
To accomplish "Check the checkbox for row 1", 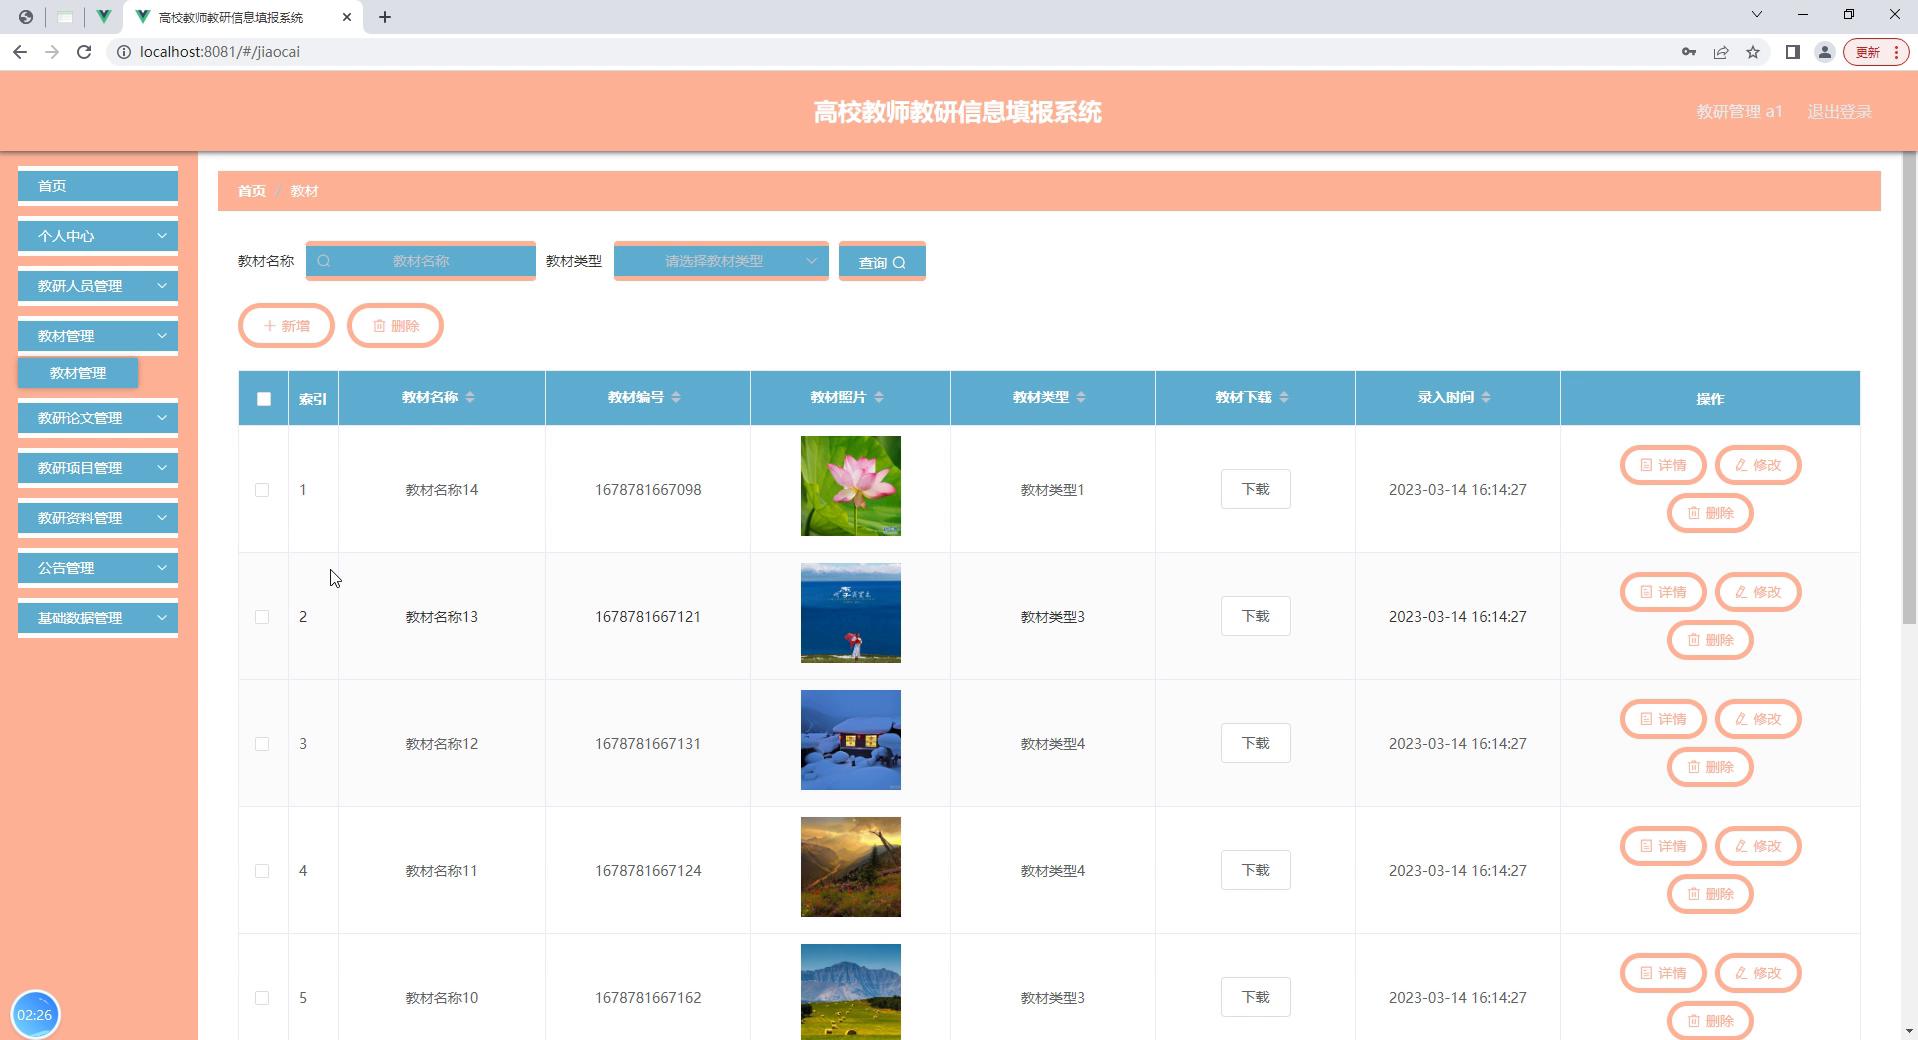I will (x=262, y=490).
